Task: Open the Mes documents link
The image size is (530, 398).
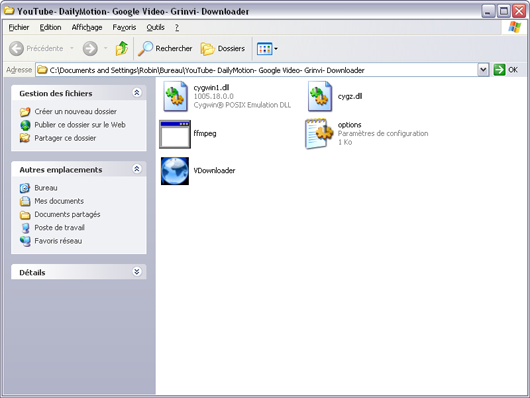Action: click(59, 201)
